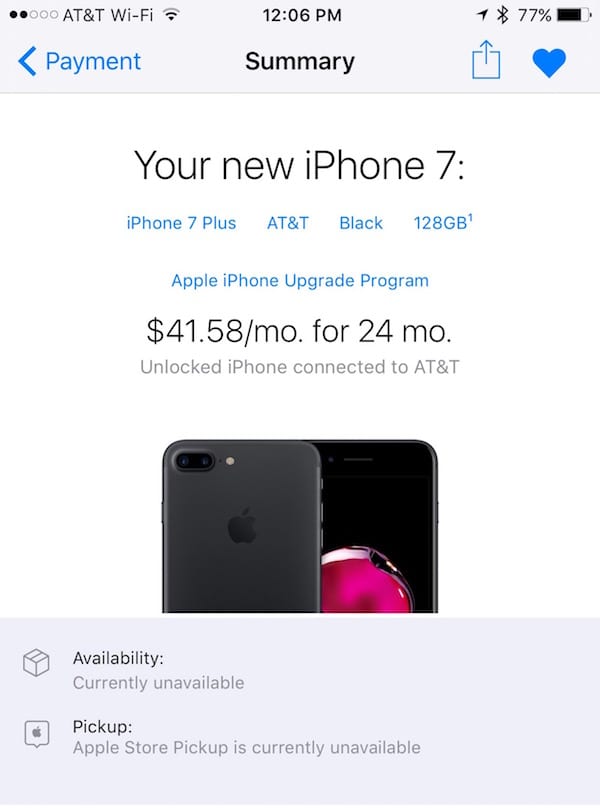The height and width of the screenshot is (808, 600).
Task: Toggle the blue heart favorite icon
Action: coord(549,63)
